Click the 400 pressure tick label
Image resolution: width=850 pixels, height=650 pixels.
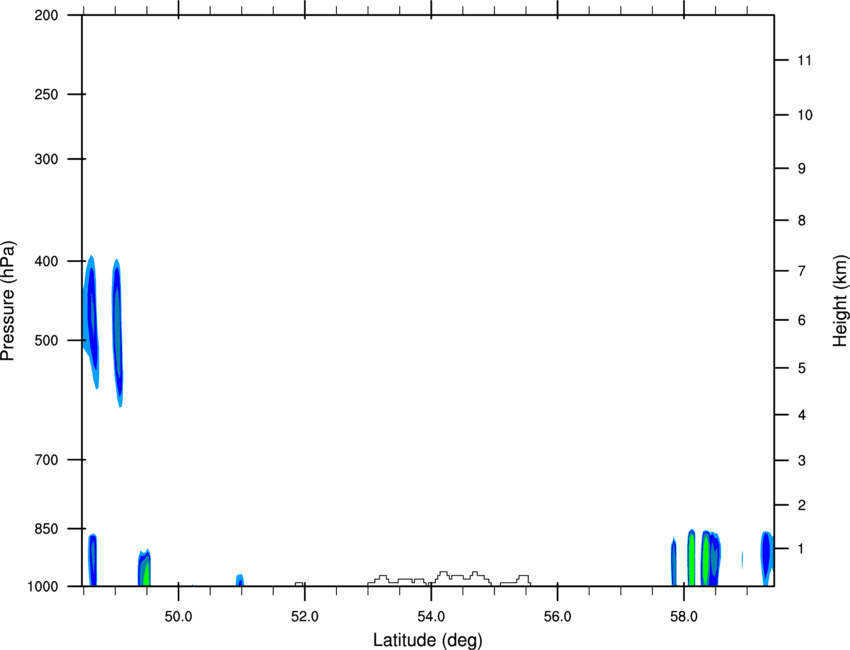coord(46,261)
